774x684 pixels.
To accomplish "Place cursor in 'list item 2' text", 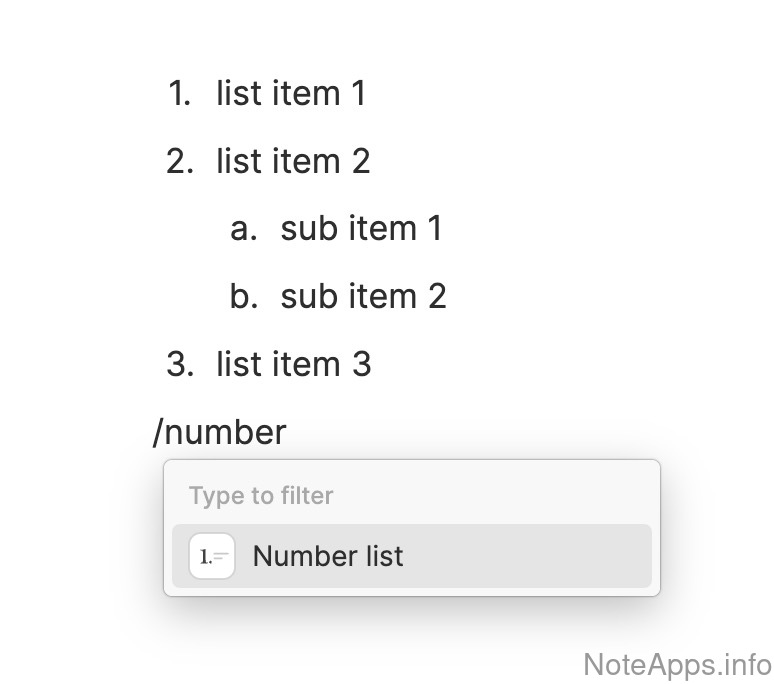I will [293, 161].
